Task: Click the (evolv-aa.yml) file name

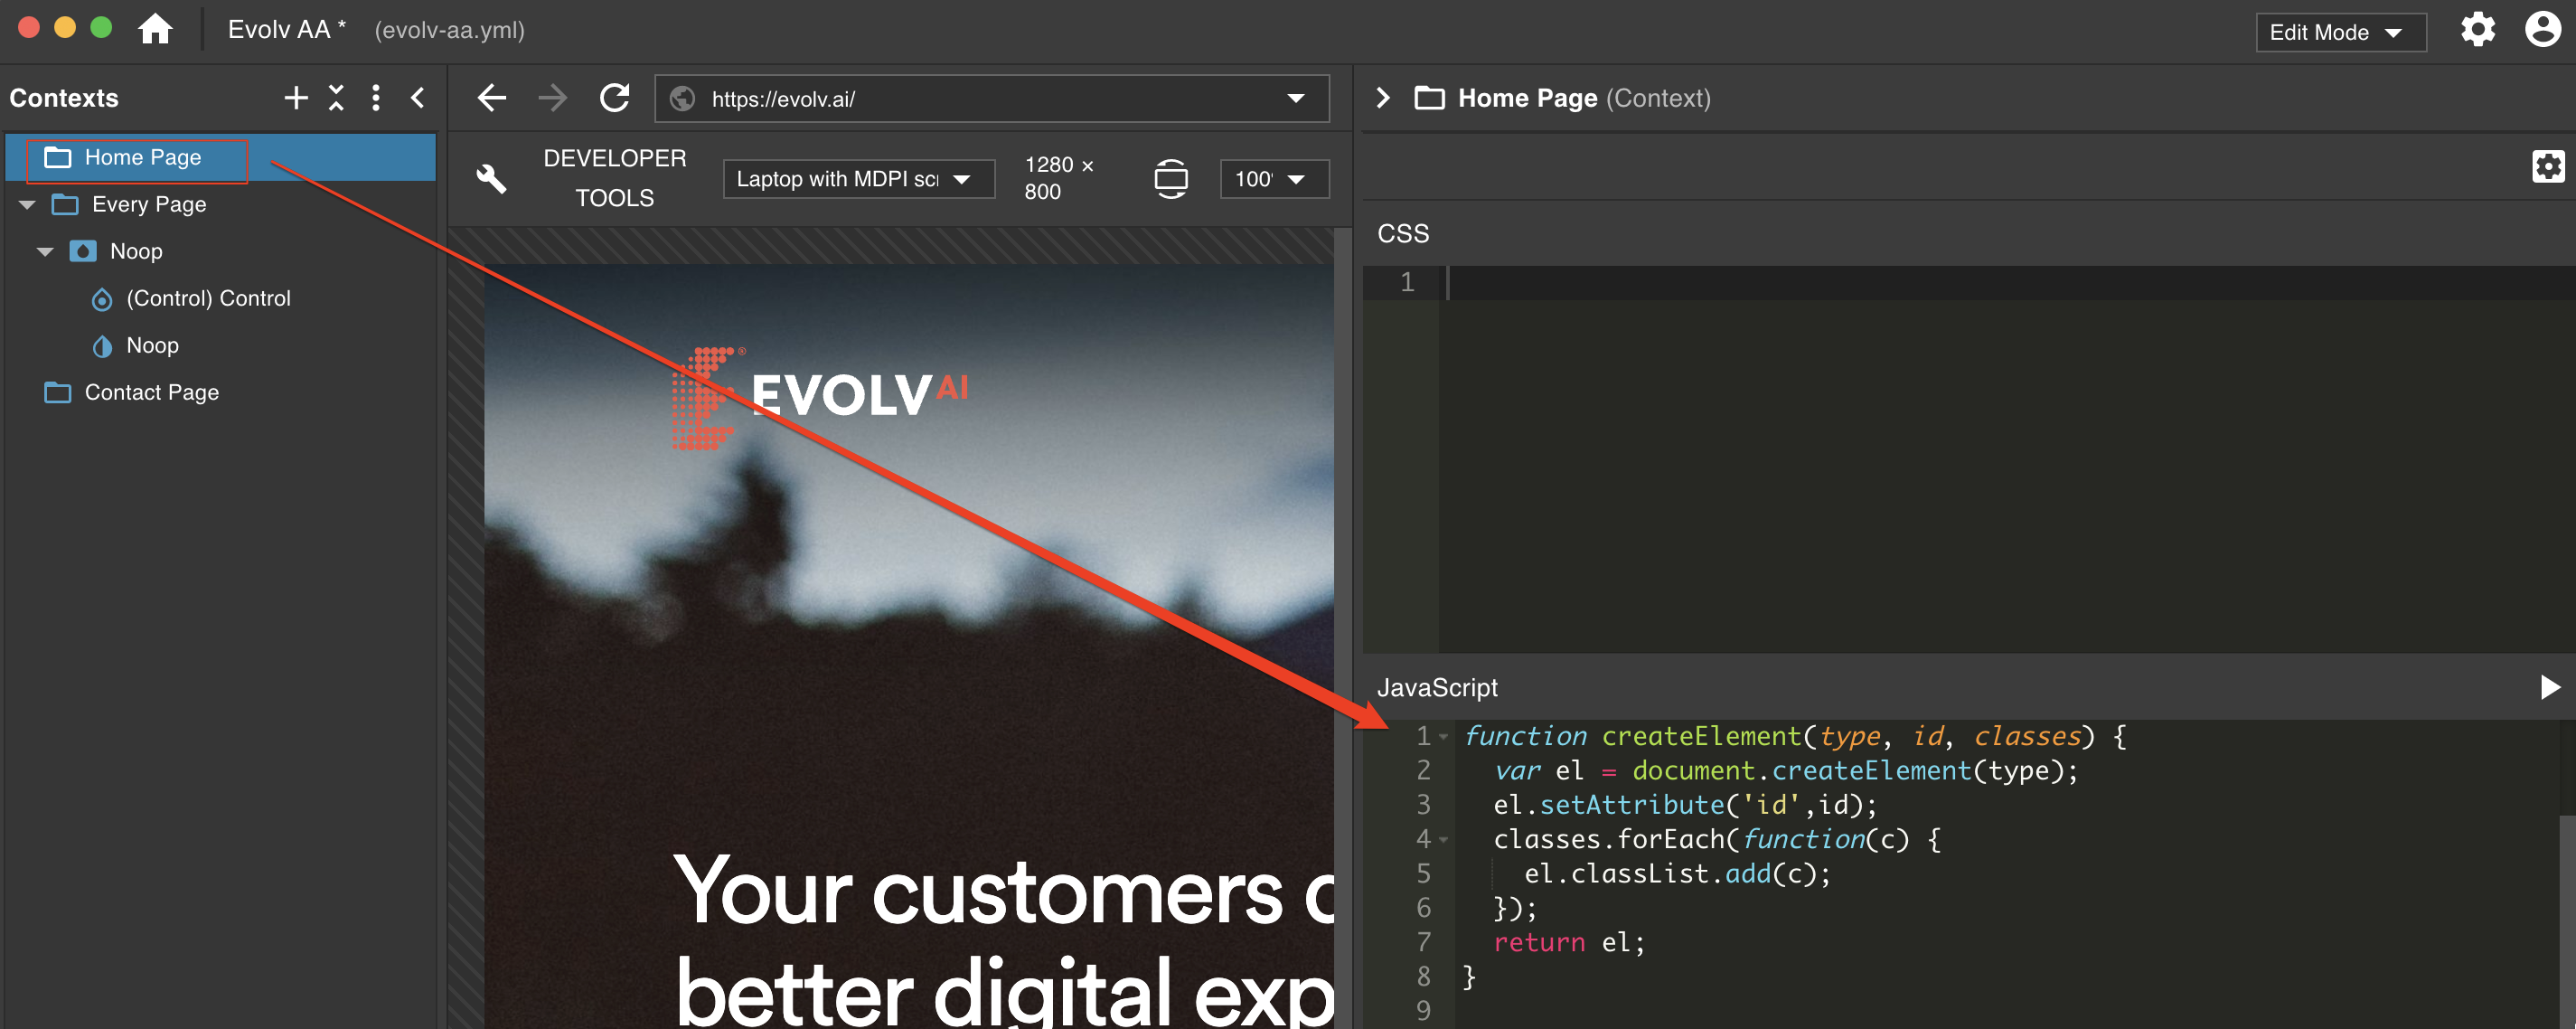Action: [449, 31]
